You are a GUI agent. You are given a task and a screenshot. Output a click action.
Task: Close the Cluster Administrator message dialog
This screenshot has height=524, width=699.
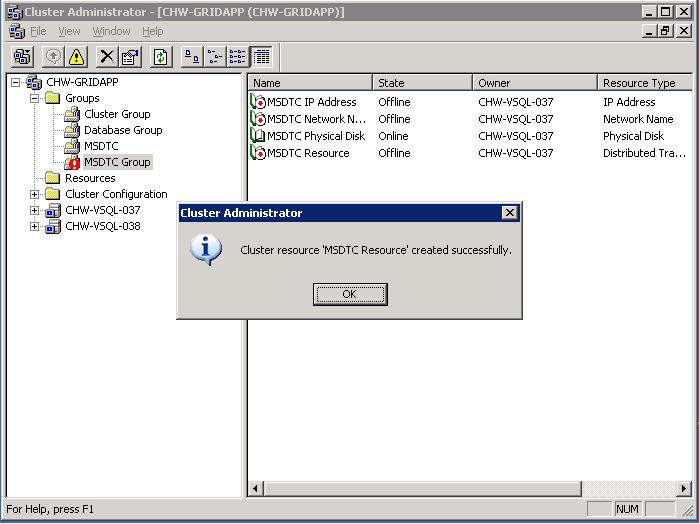click(510, 213)
